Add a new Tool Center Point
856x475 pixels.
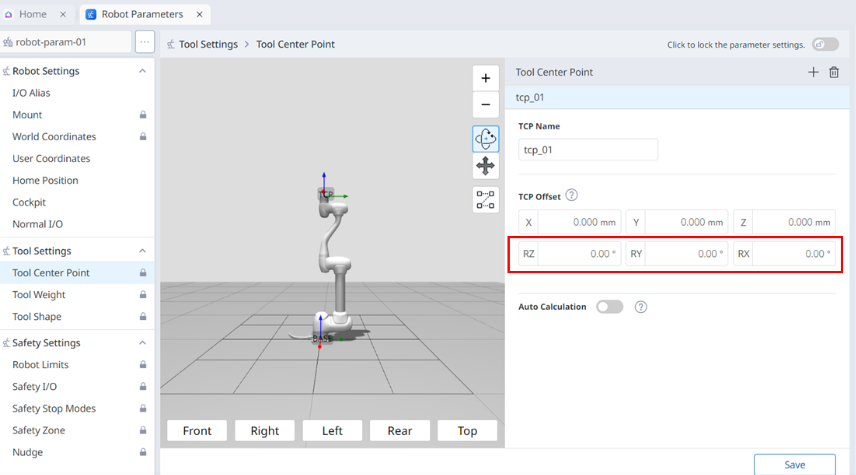(813, 72)
